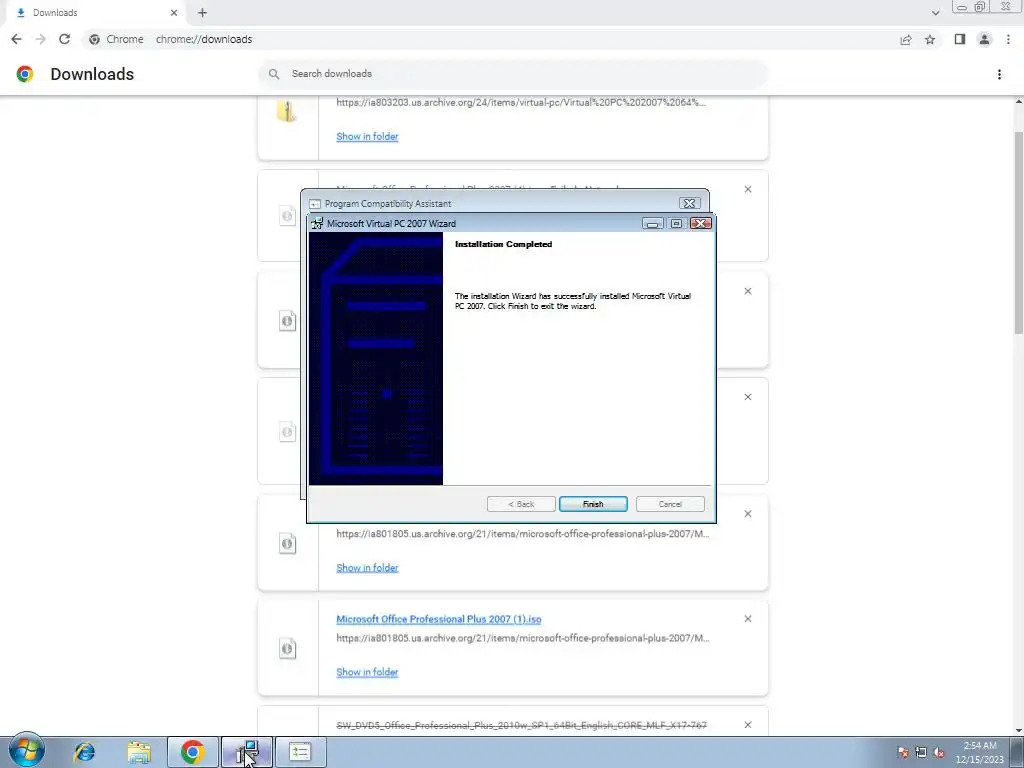Open Windows Start menu
The image size is (1024, 768).
[27, 750]
